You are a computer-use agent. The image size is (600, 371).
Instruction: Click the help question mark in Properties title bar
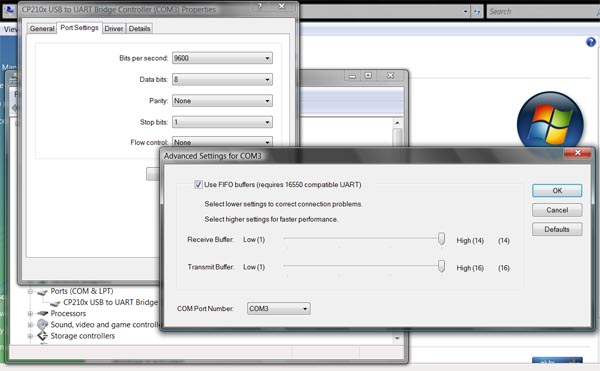[x=260, y=7]
